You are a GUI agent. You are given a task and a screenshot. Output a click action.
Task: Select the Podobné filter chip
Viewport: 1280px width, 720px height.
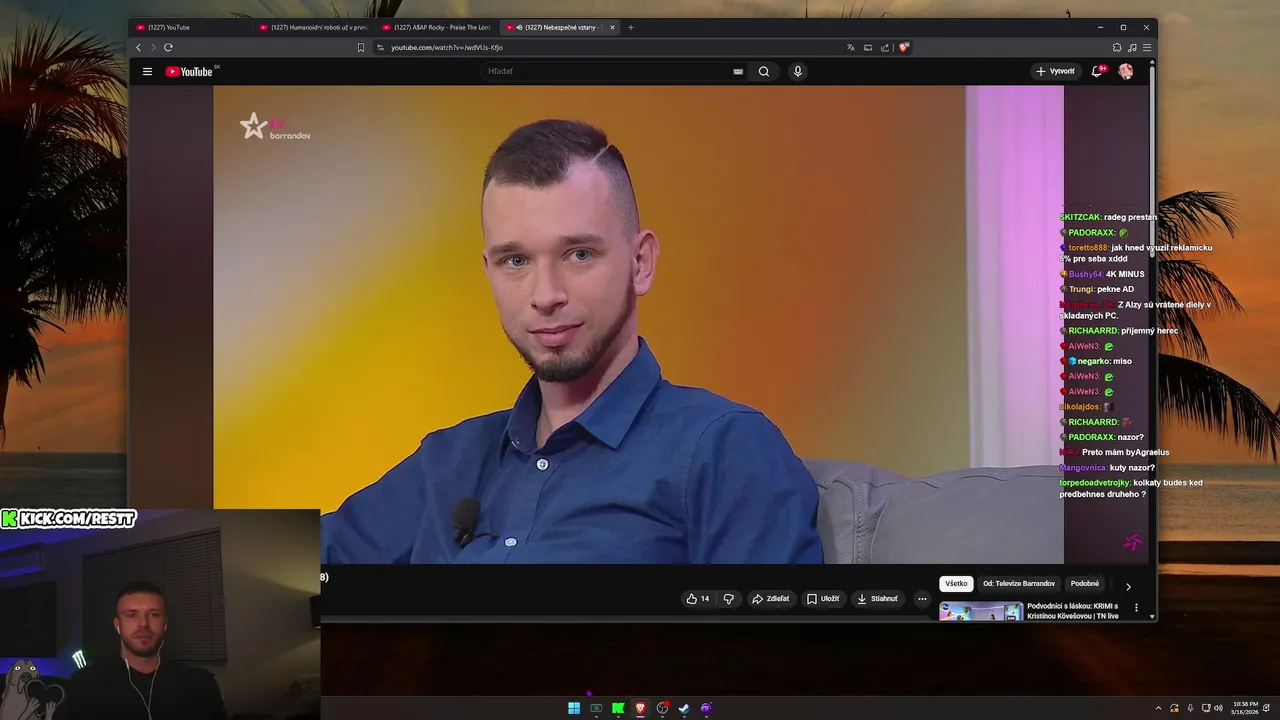click(1085, 584)
